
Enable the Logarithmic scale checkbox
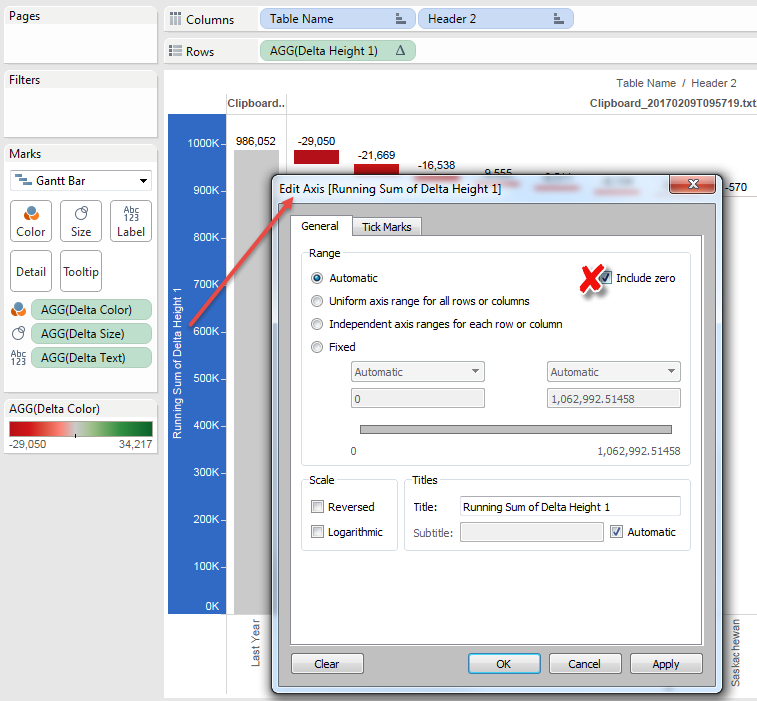point(317,532)
